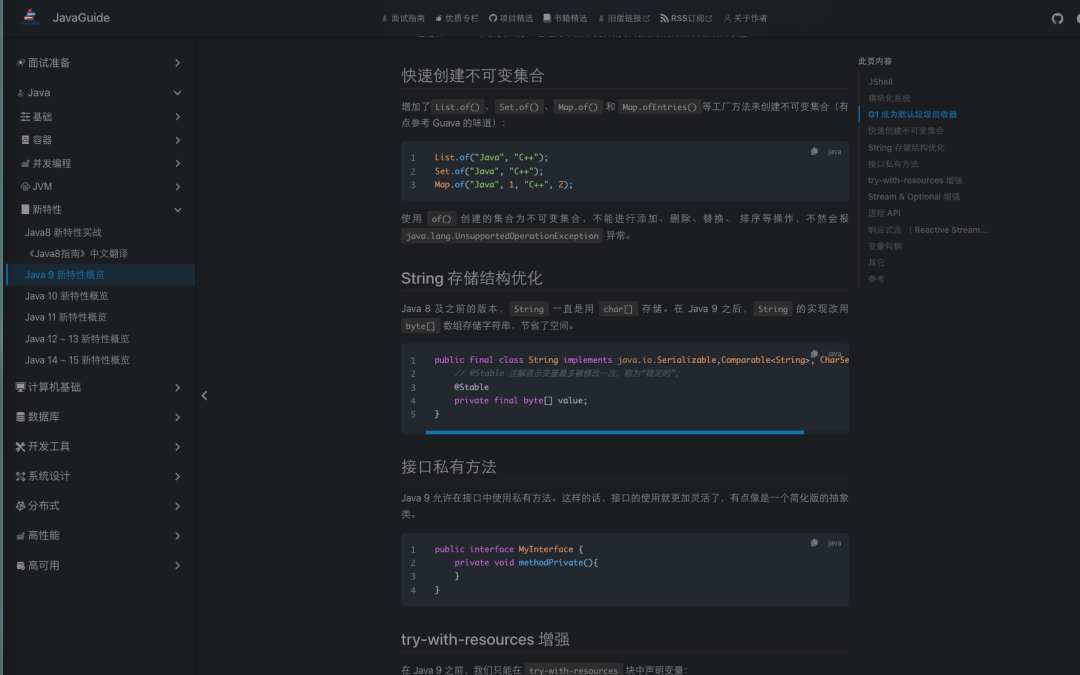The height and width of the screenshot is (675, 1080).
Task: Click the Map.ofEntries() inline code
Action: [x=659, y=107]
